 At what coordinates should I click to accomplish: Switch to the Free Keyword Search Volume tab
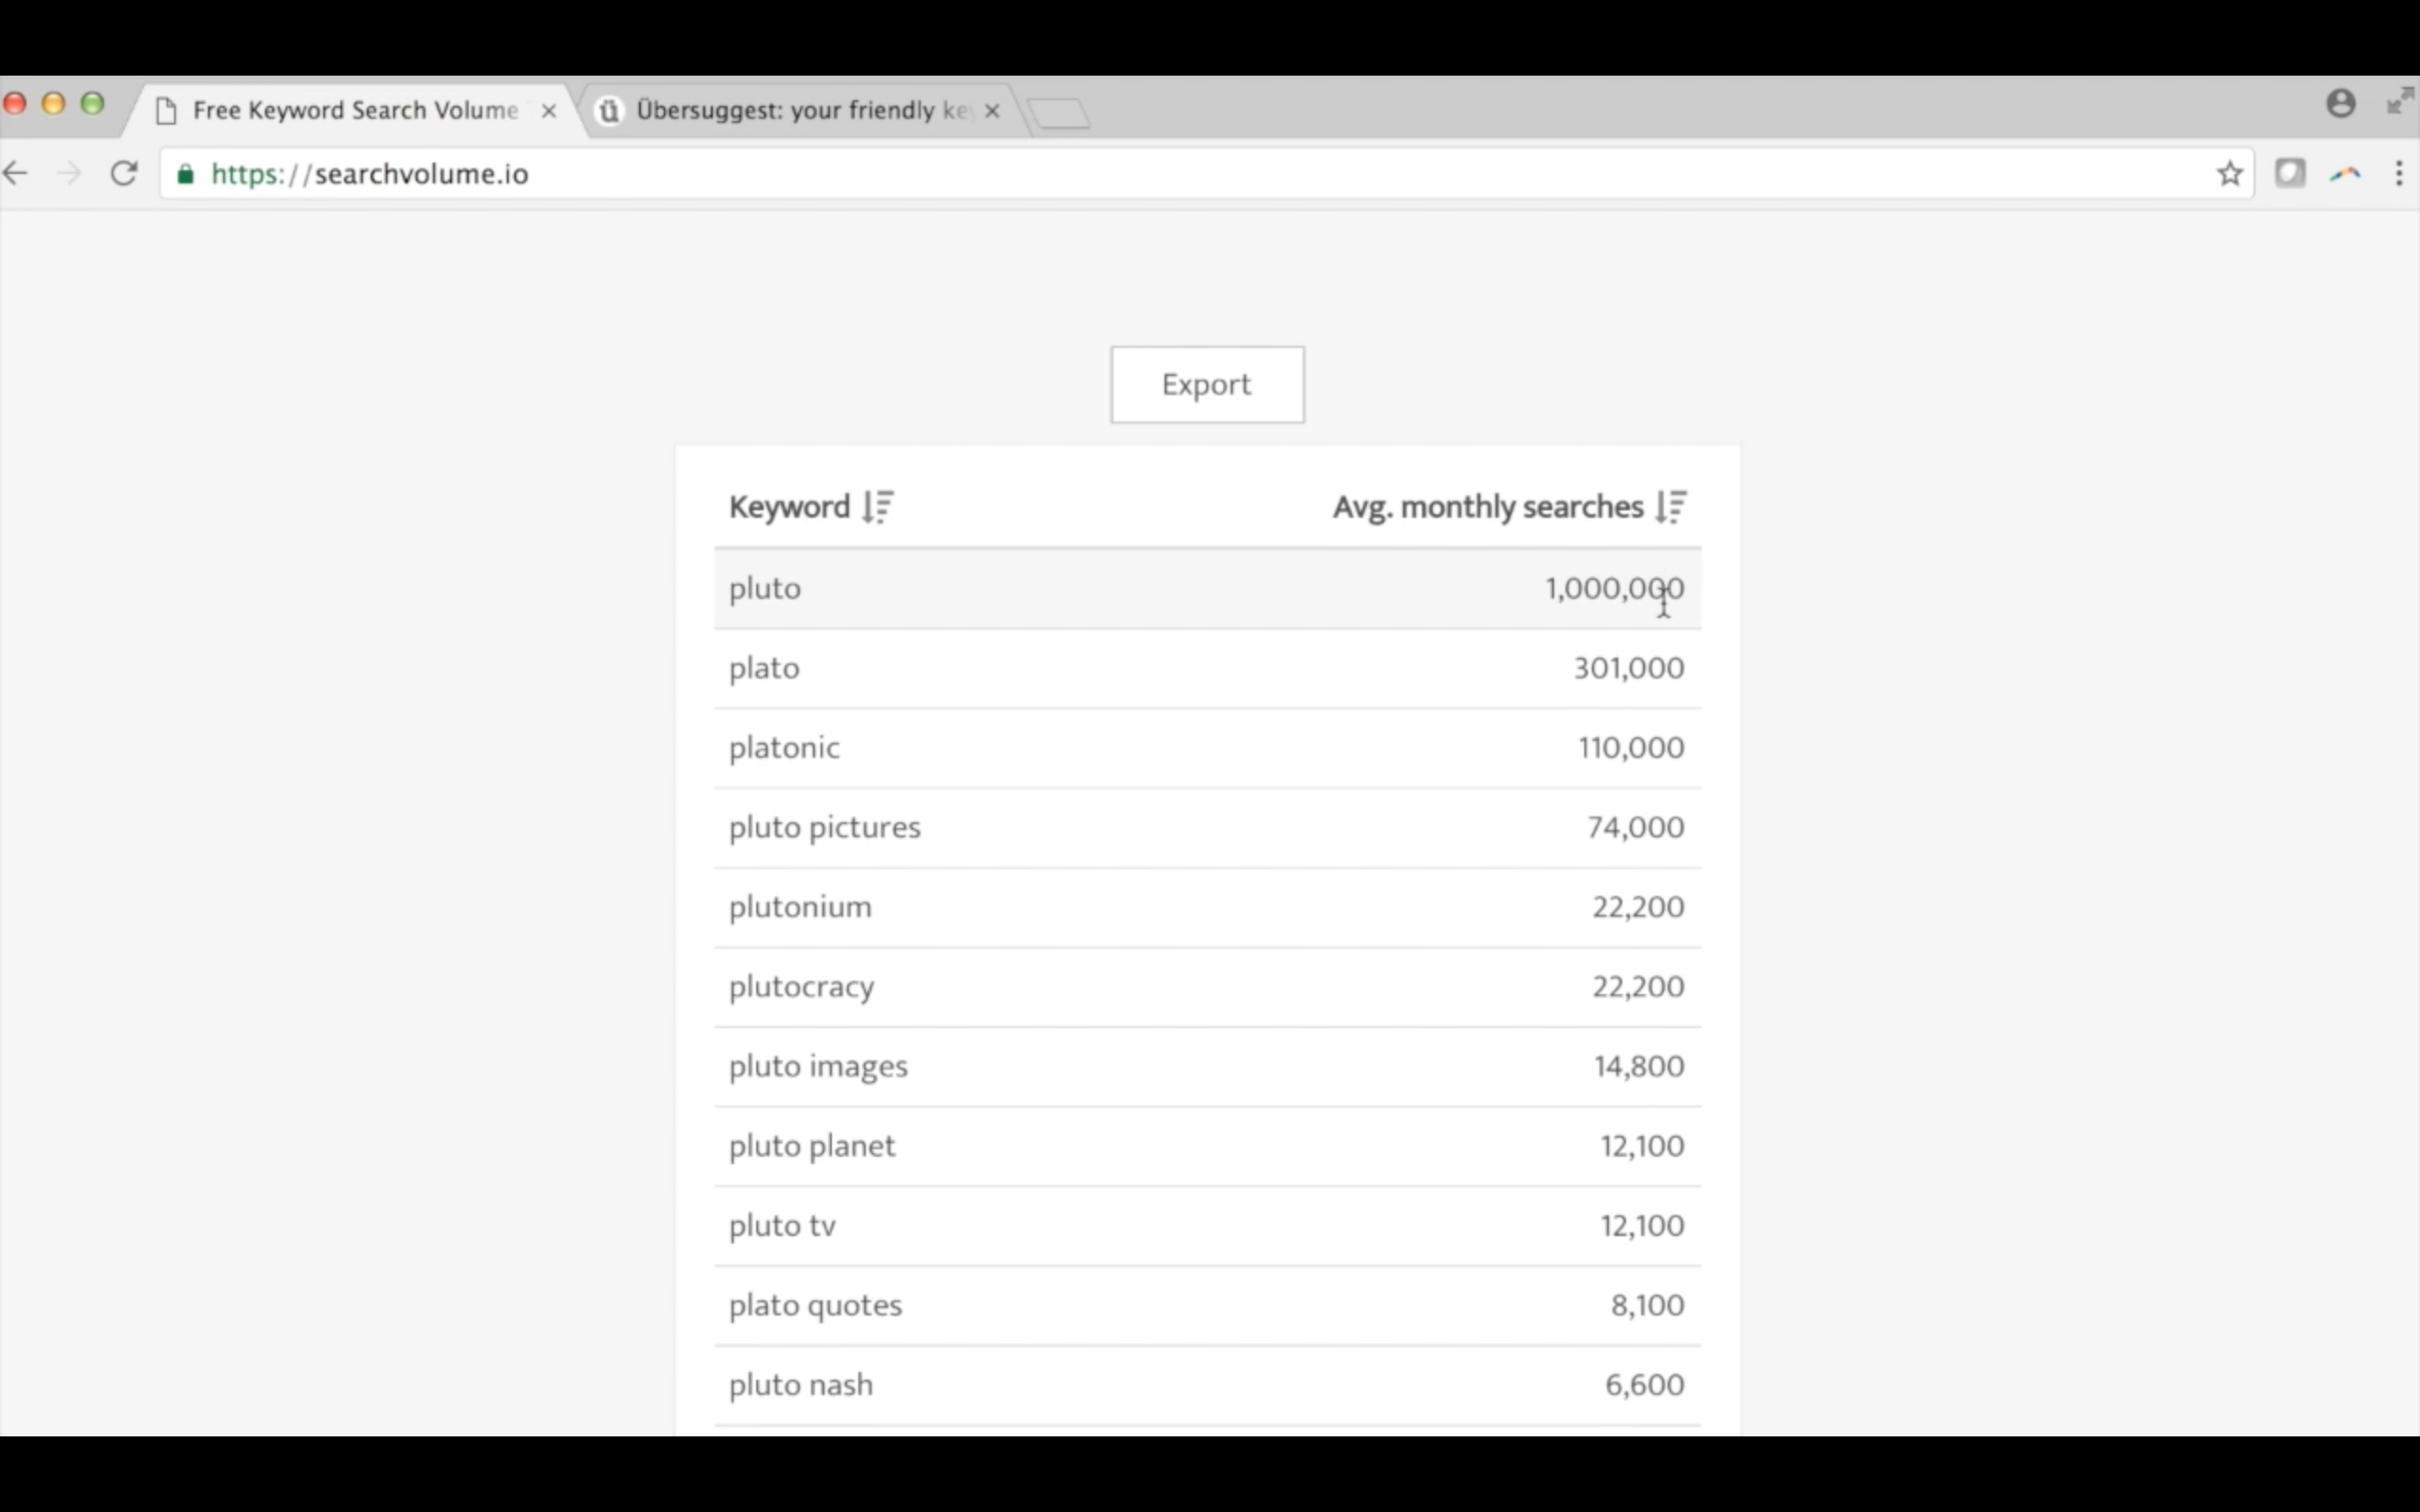[340, 111]
